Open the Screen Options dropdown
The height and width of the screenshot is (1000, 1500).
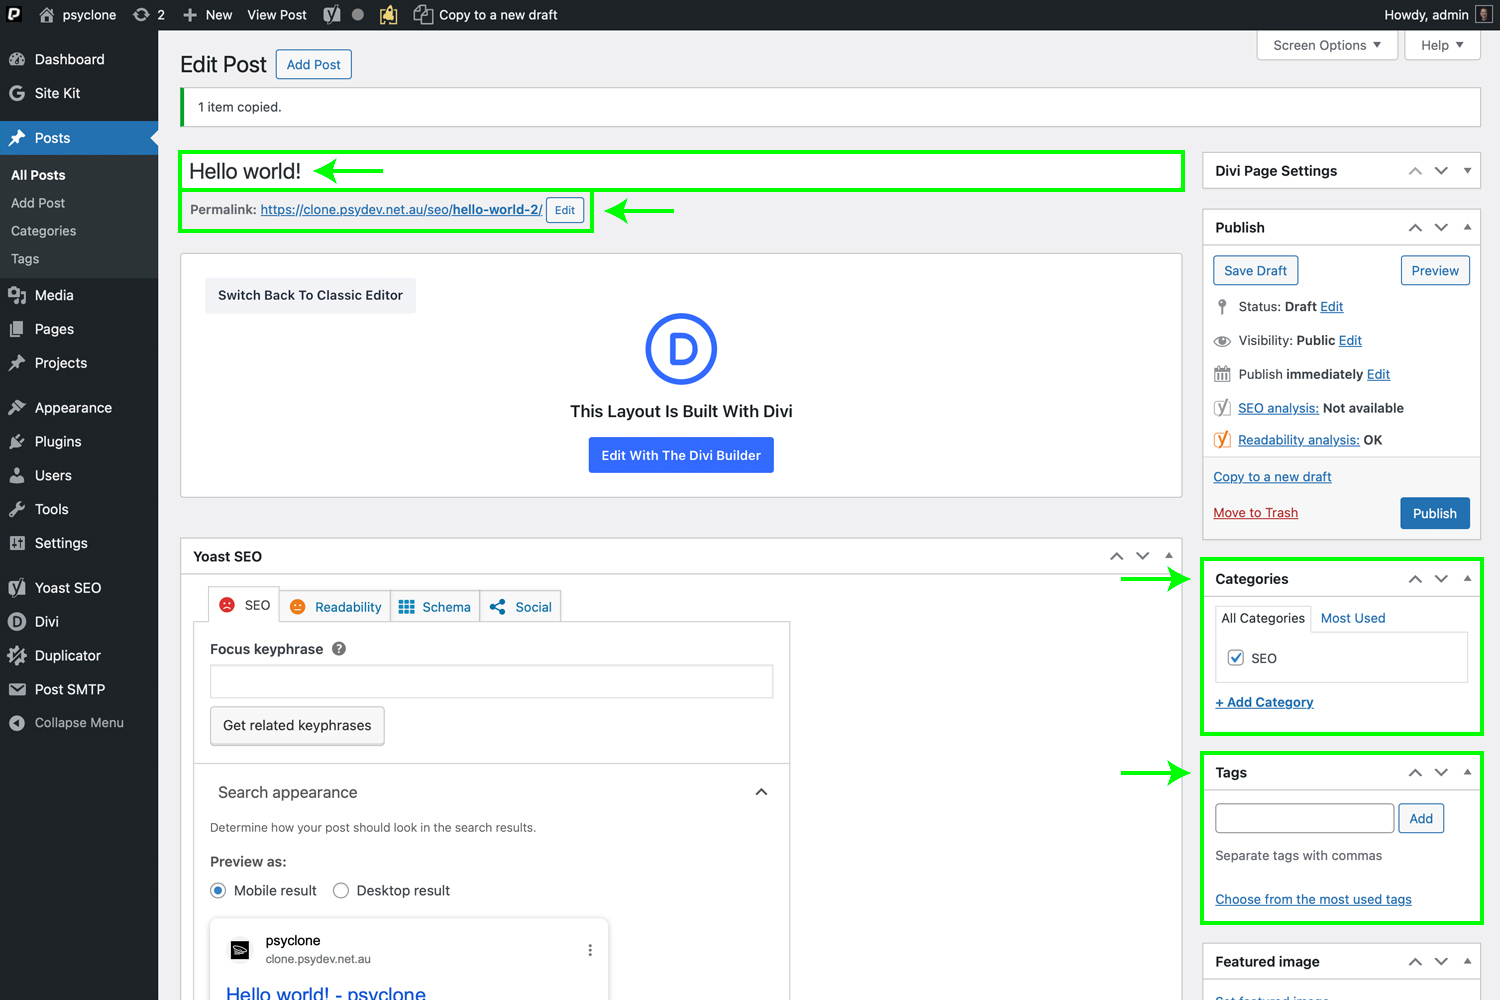click(1326, 45)
